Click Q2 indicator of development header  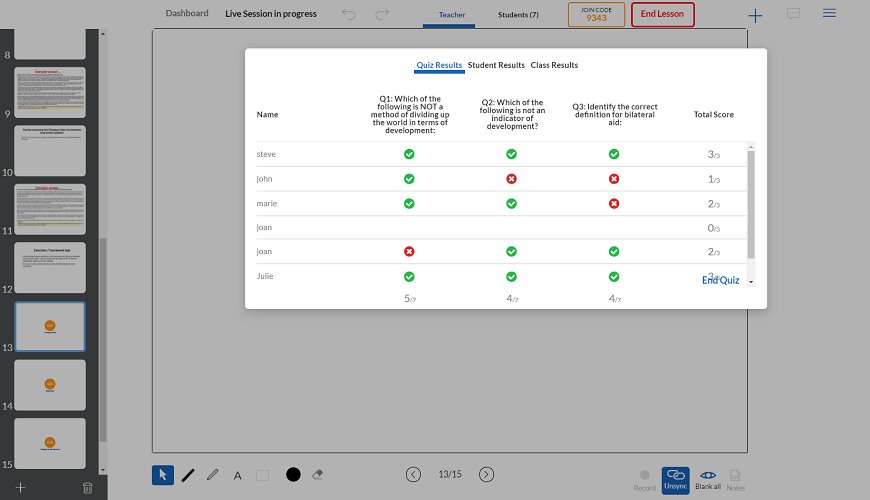tap(512, 114)
